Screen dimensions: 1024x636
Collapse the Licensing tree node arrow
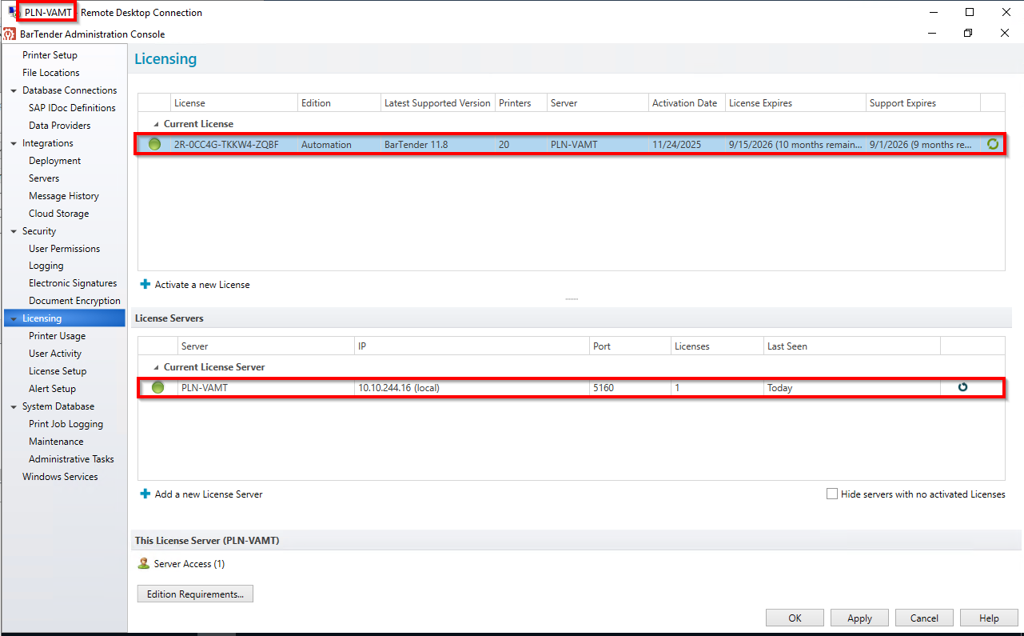click(14, 319)
